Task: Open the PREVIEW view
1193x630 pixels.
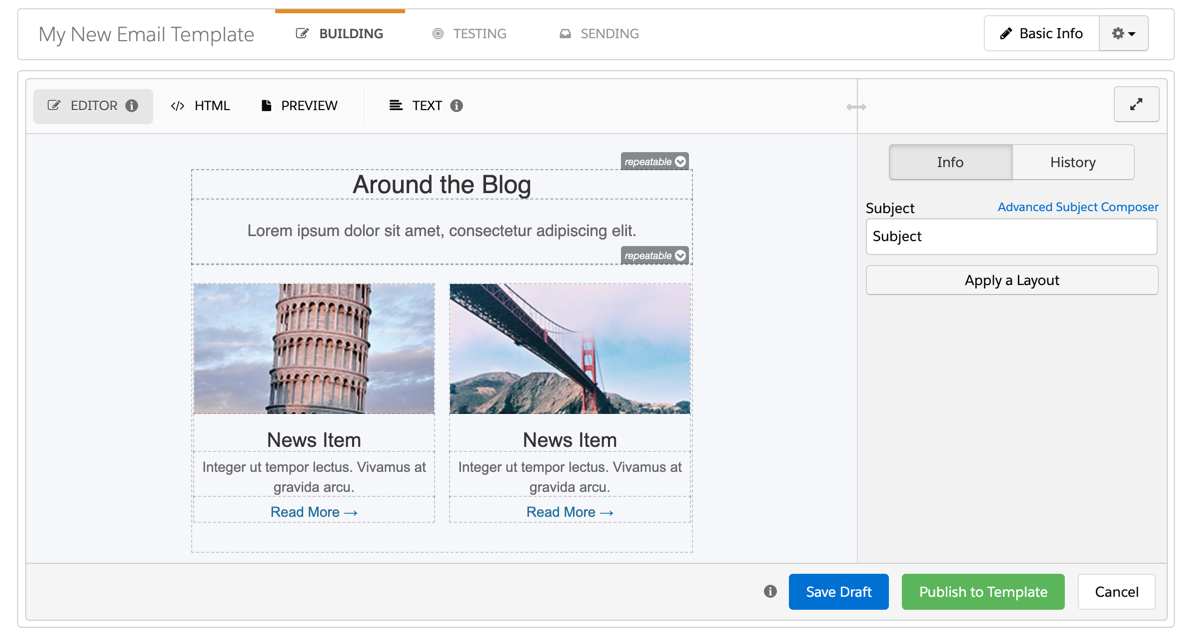Action: click(x=299, y=106)
